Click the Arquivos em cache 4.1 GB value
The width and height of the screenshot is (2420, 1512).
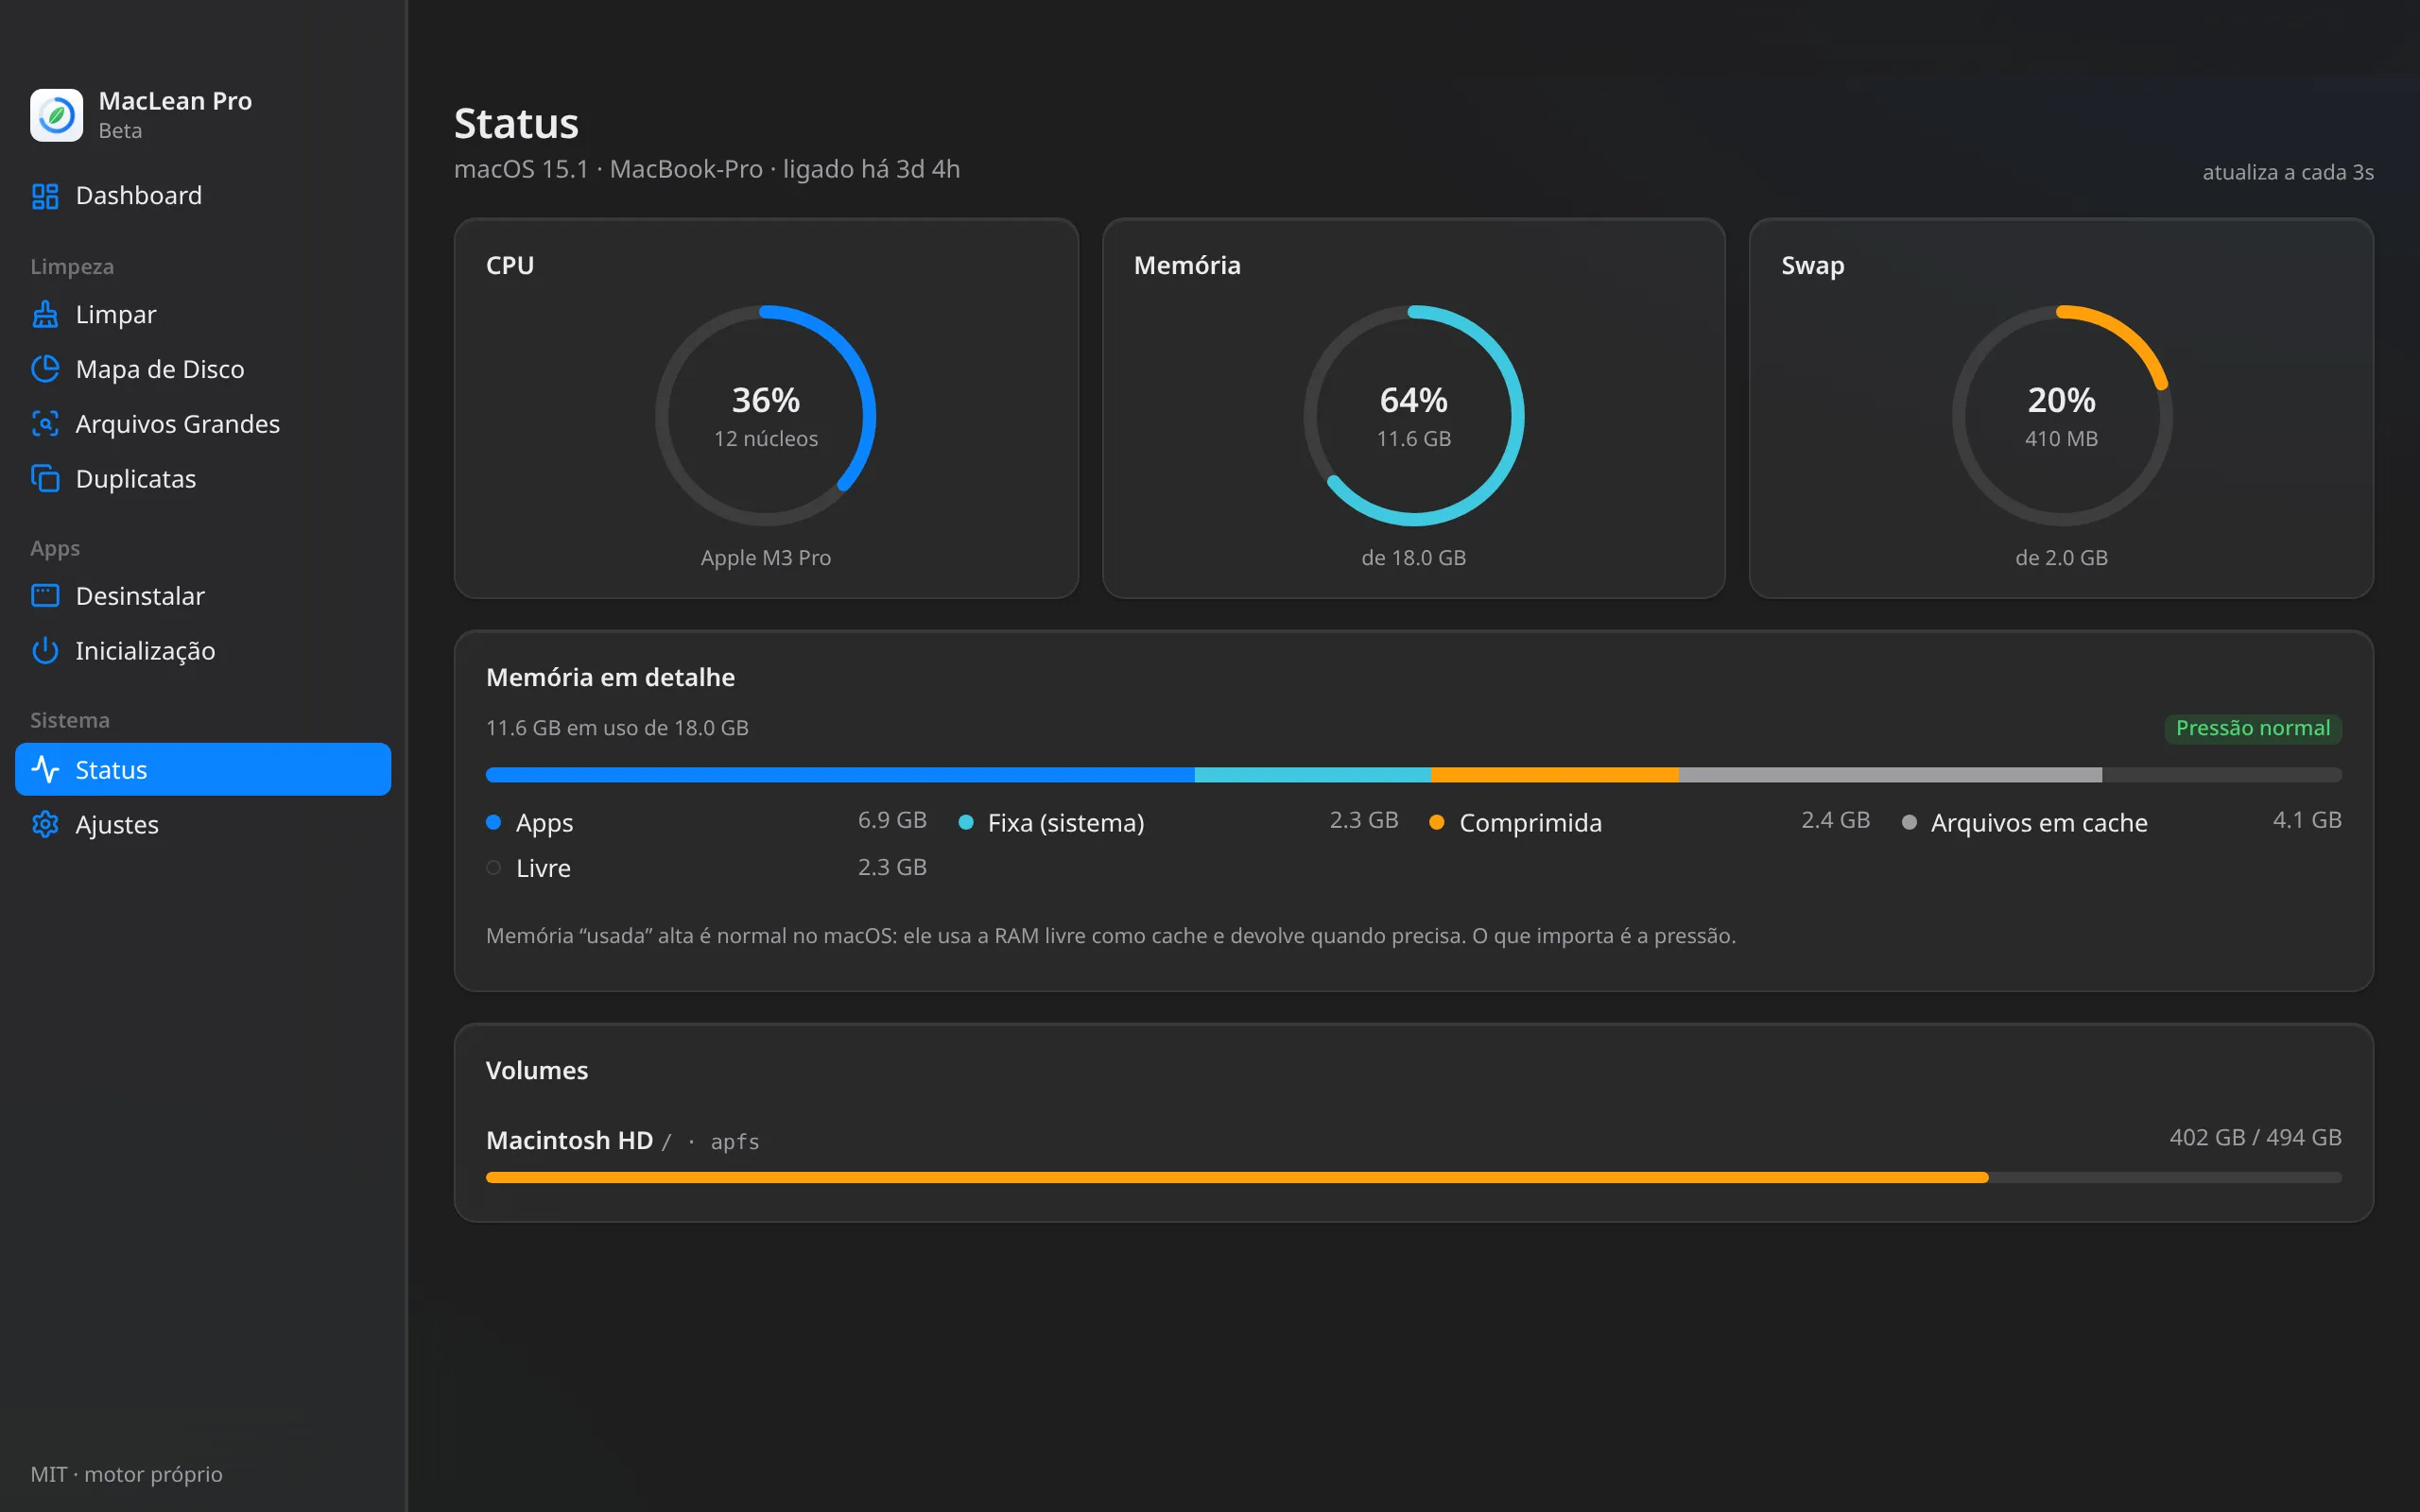[x=2307, y=820]
